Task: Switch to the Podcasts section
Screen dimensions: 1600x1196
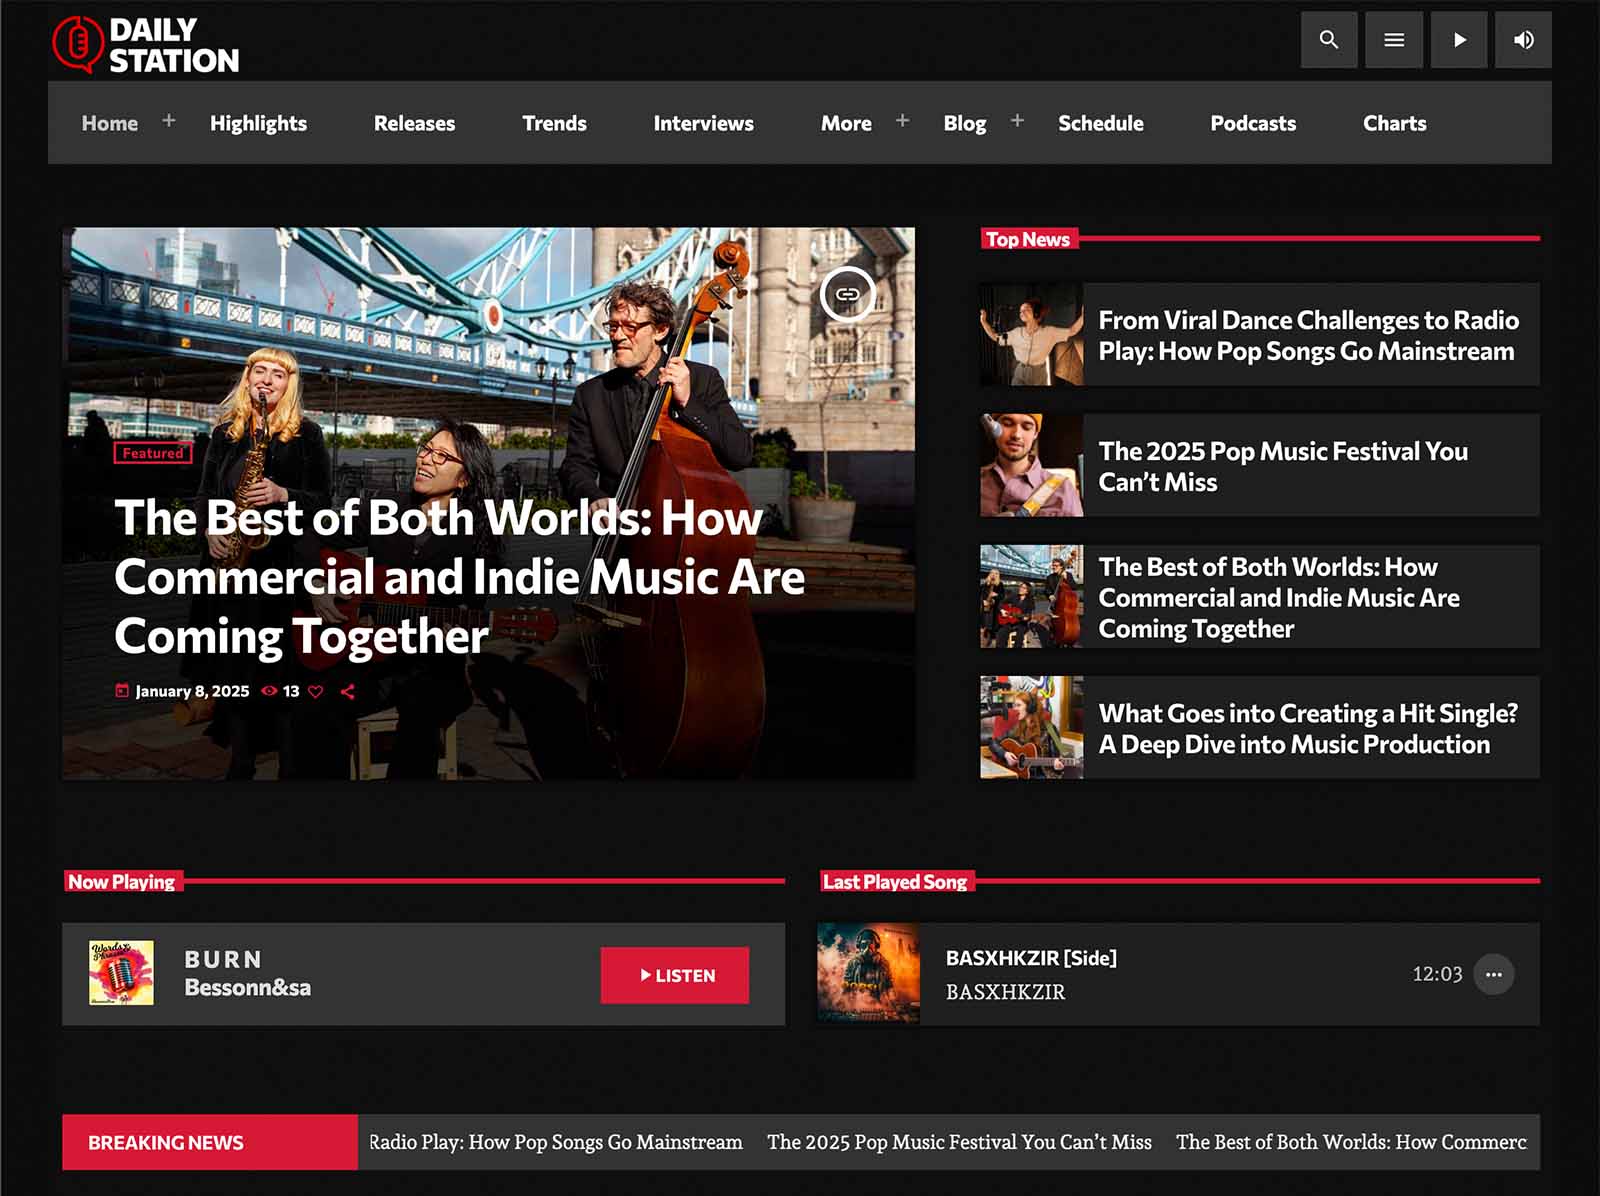Action: 1253,123
